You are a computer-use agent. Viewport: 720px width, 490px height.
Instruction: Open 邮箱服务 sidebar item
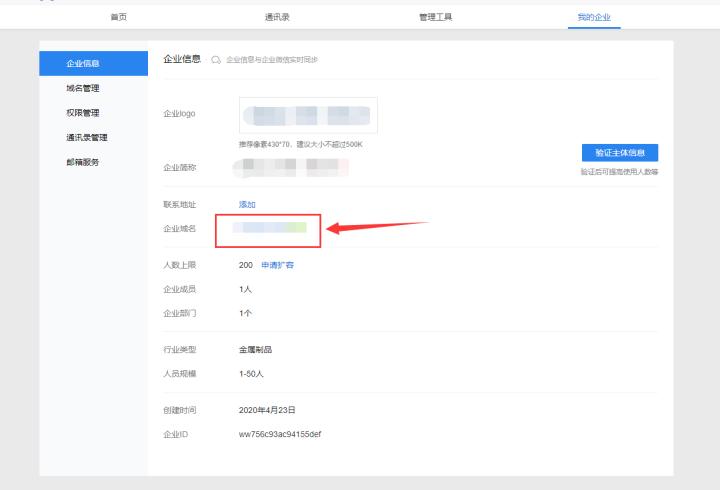pyautogui.click(x=83, y=162)
